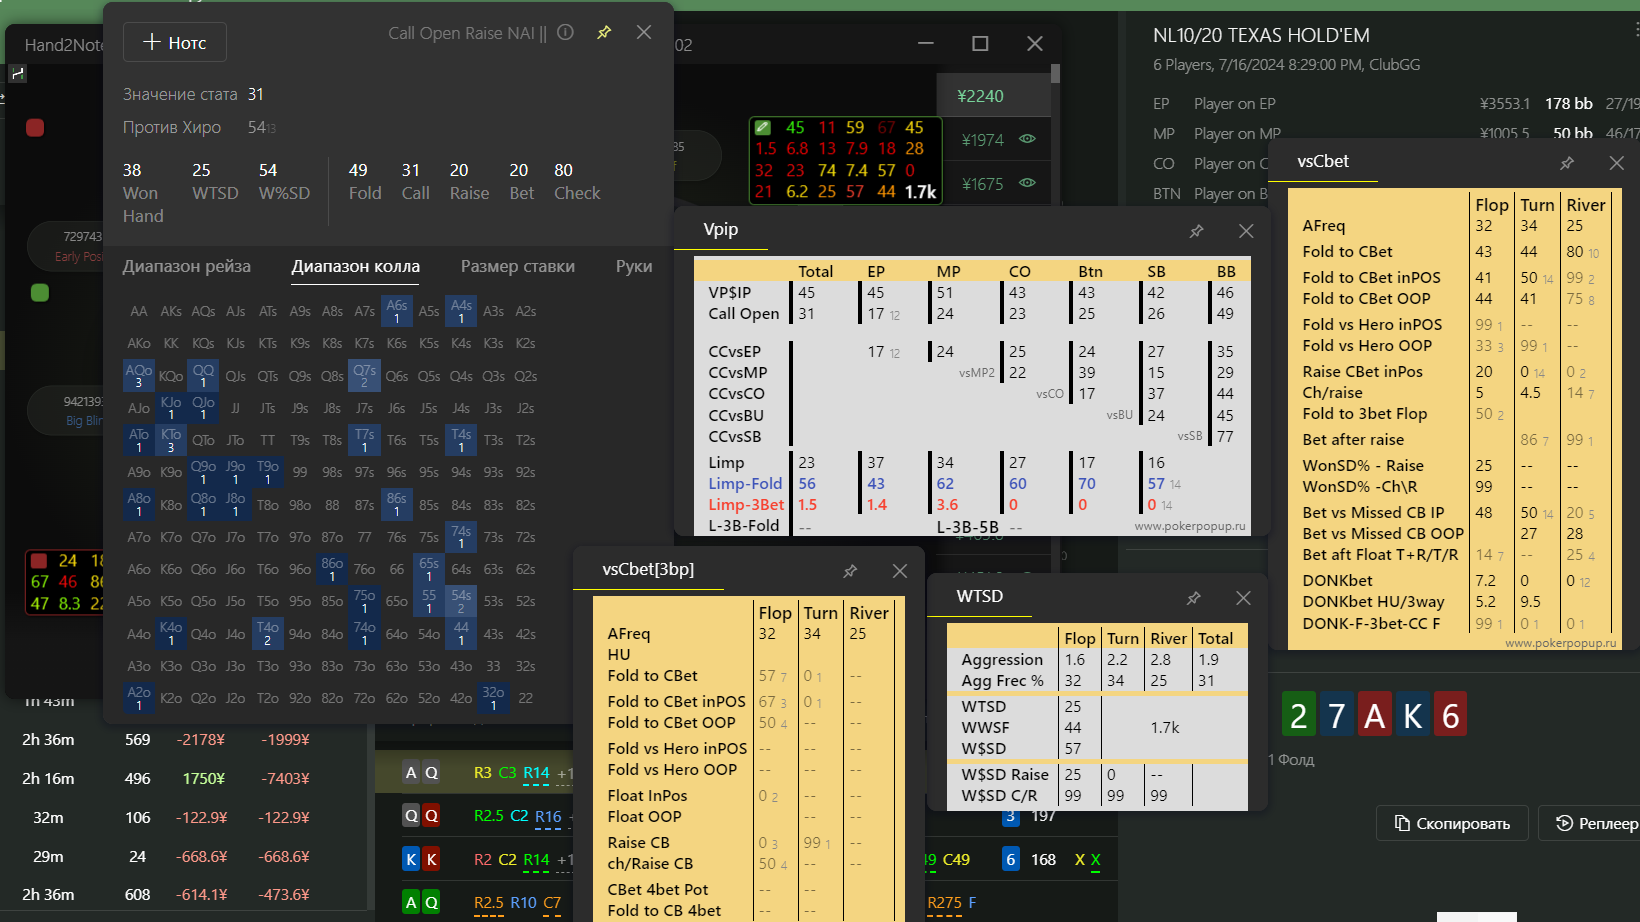This screenshot has height=922, width=1640.
Task: Click the vsCbet[3bp] popup title
Action: pos(648,569)
